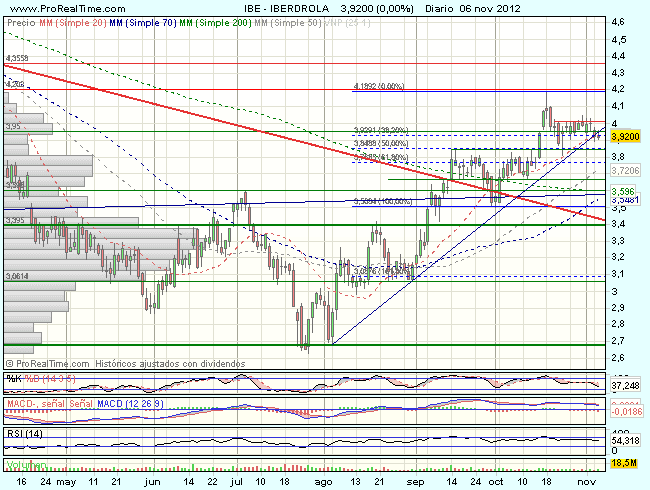
Task: Click the Precio legend label
Action: (22, 23)
